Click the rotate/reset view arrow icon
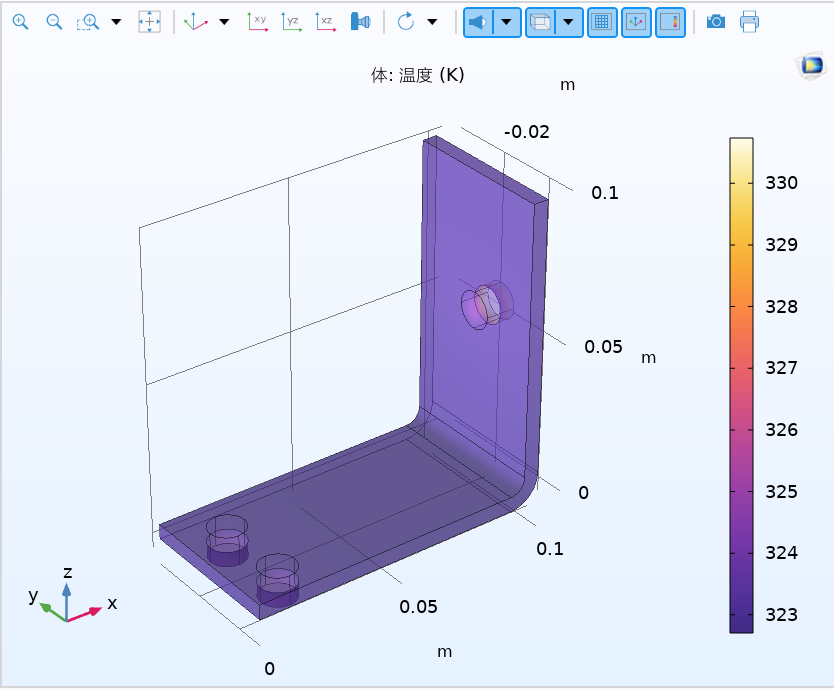 tap(405, 21)
